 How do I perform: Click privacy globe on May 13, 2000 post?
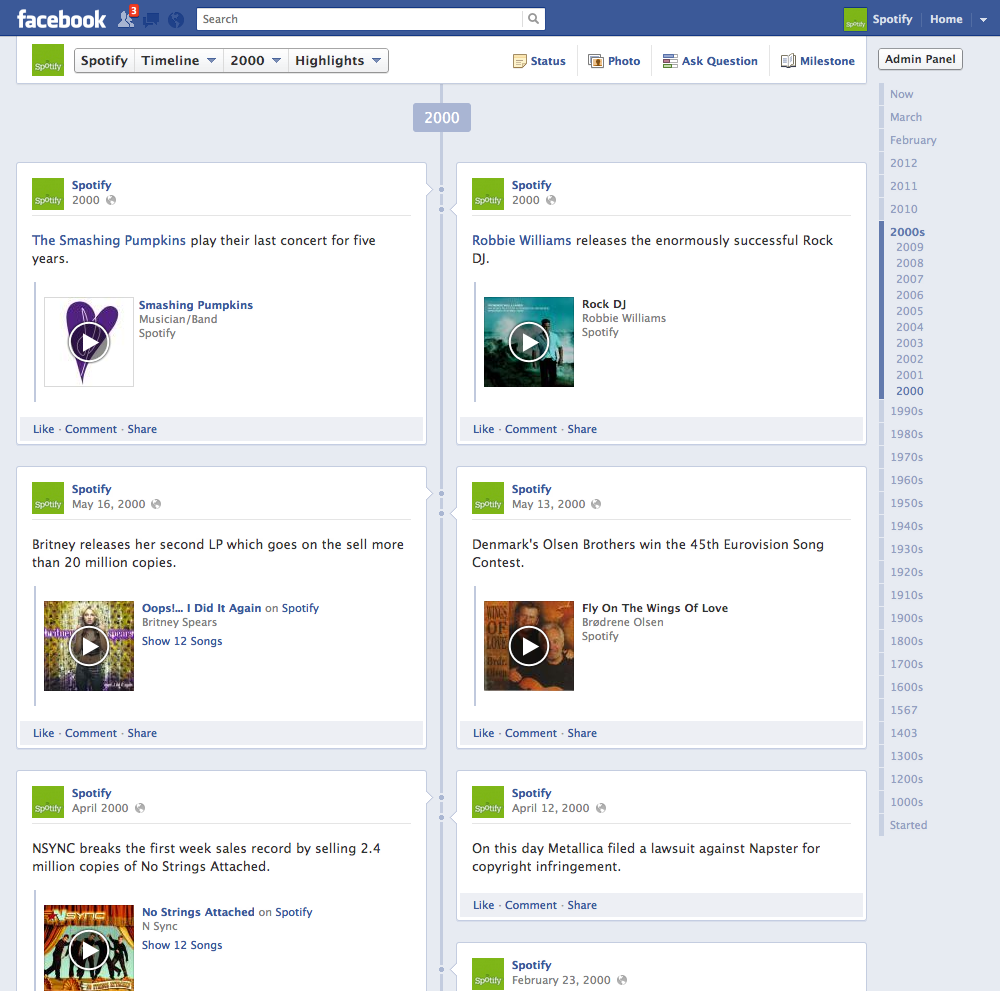pos(596,504)
